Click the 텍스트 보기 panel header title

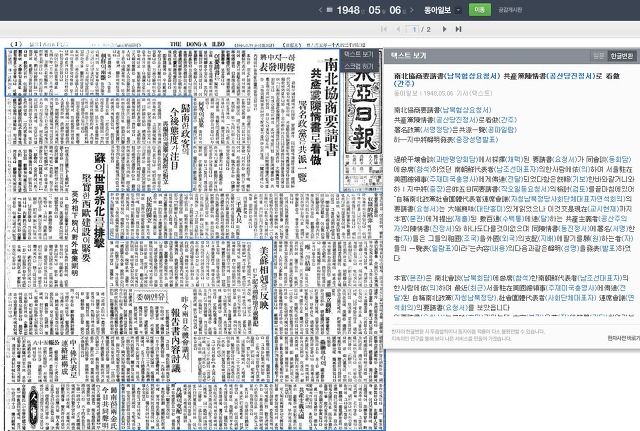[408, 56]
